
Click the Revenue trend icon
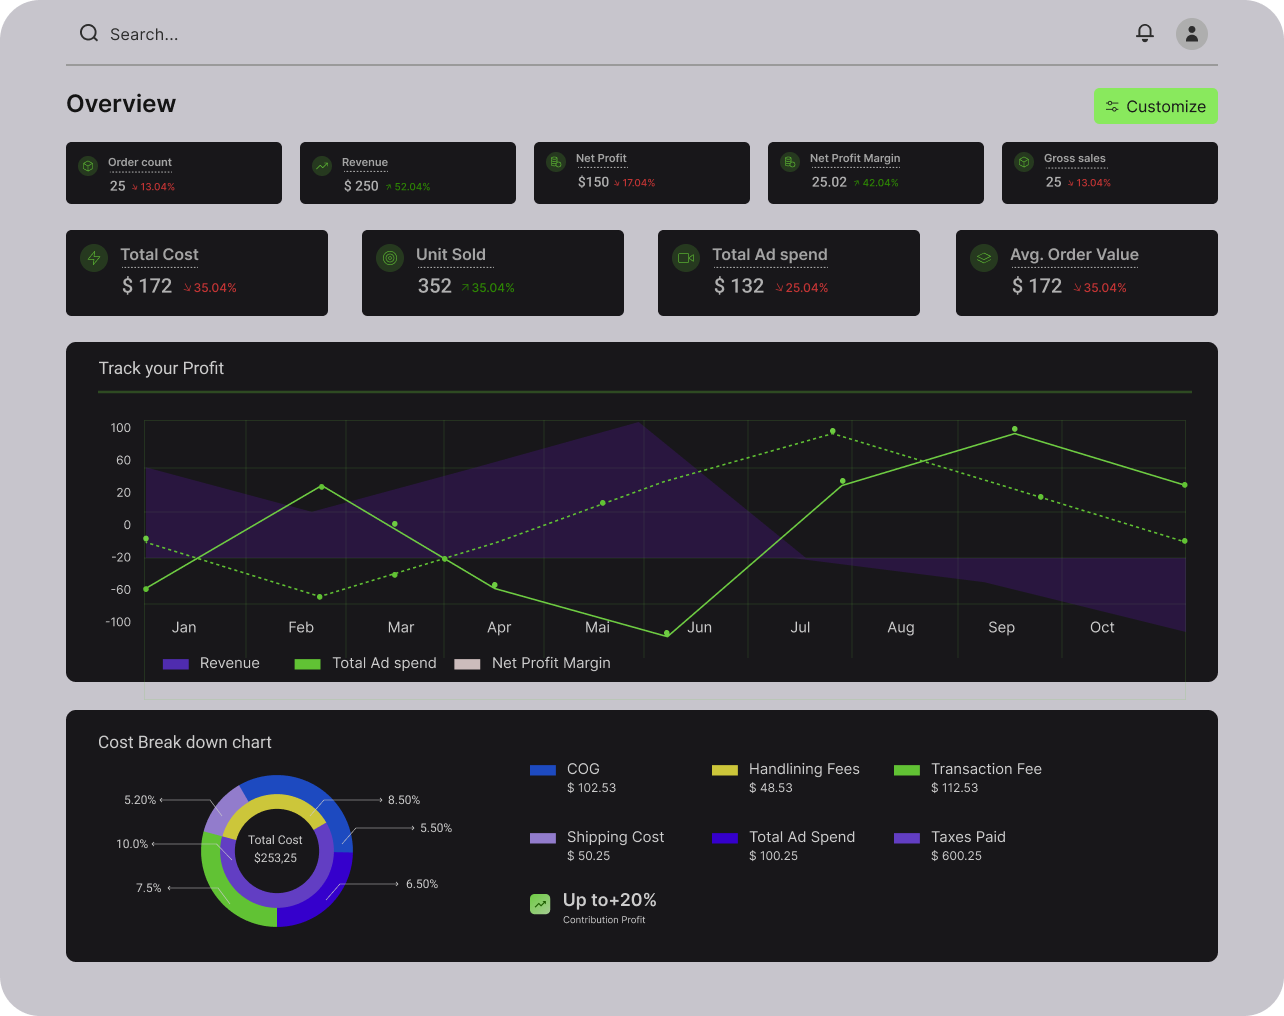coord(322,166)
